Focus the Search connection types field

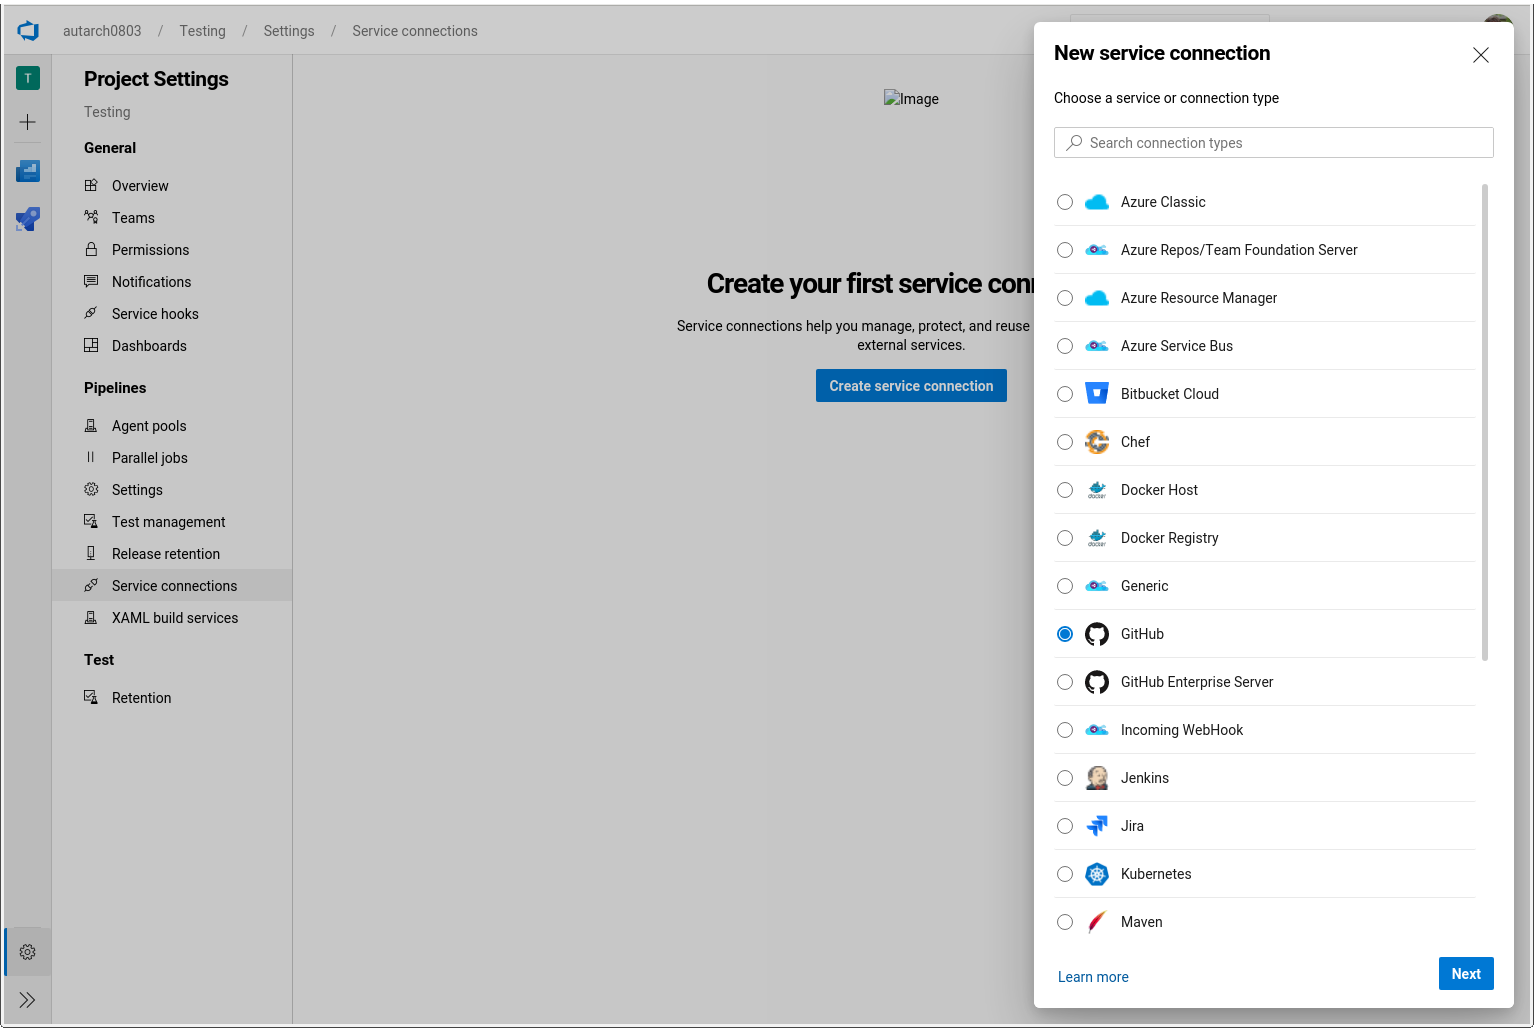point(1274,143)
